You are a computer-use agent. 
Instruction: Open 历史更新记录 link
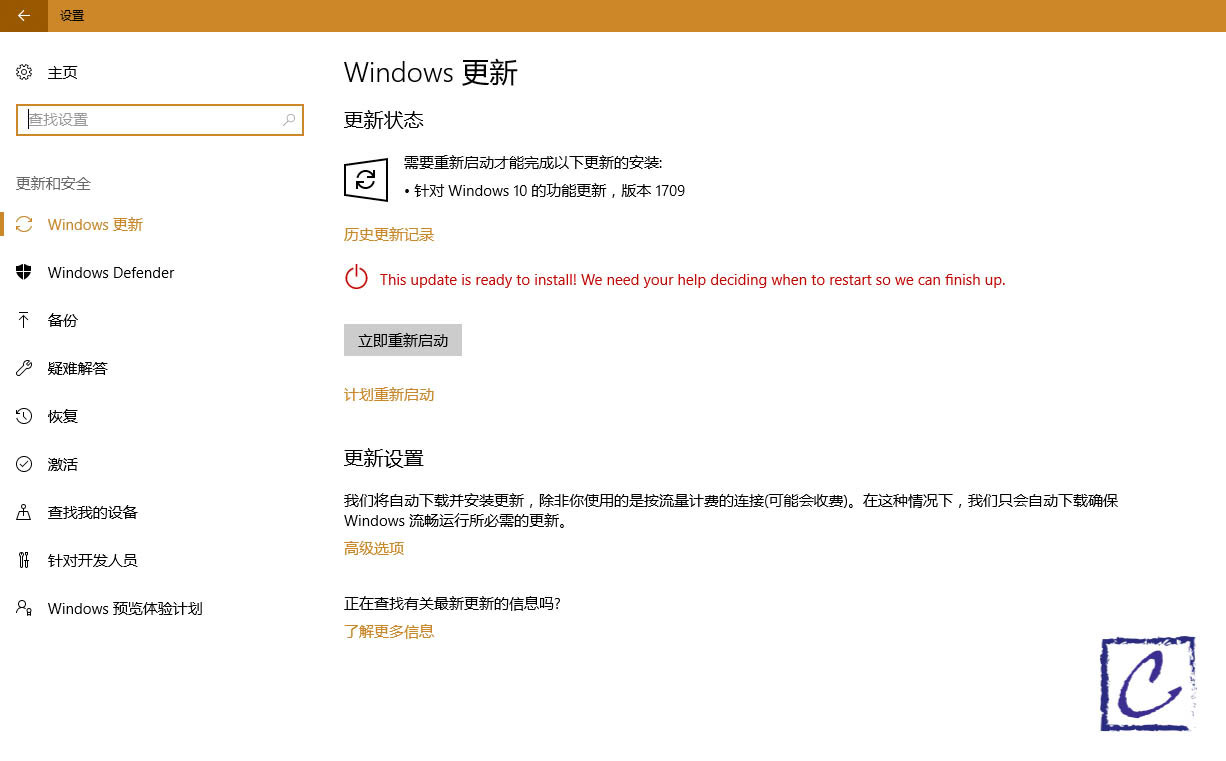[x=389, y=235]
